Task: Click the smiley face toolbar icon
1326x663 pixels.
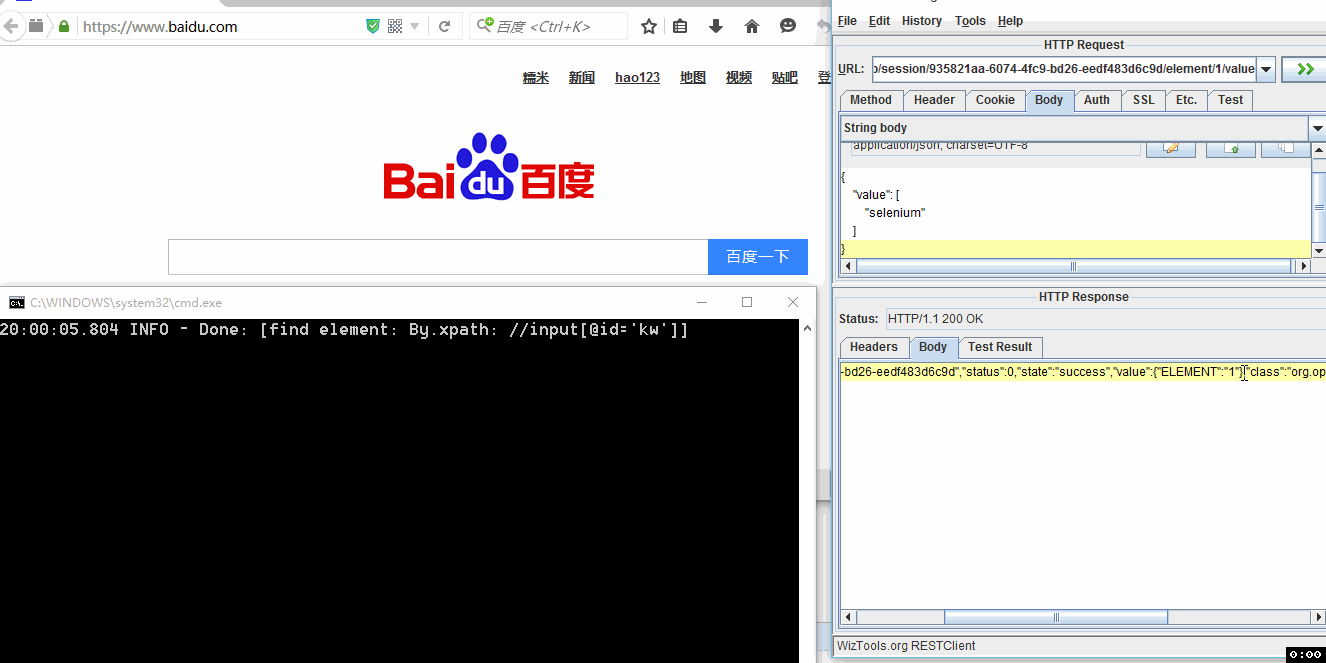Action: click(788, 26)
